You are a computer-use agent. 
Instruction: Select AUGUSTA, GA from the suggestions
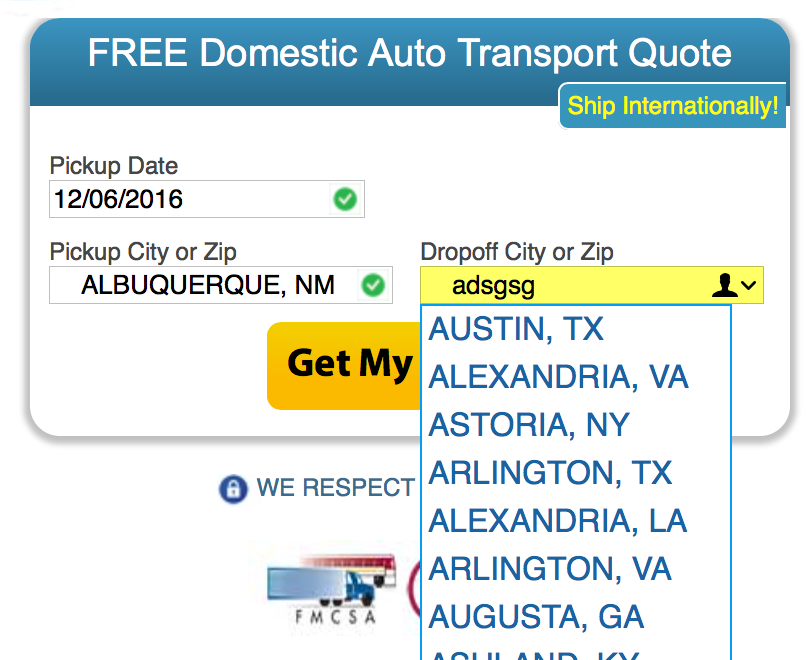tap(536, 617)
